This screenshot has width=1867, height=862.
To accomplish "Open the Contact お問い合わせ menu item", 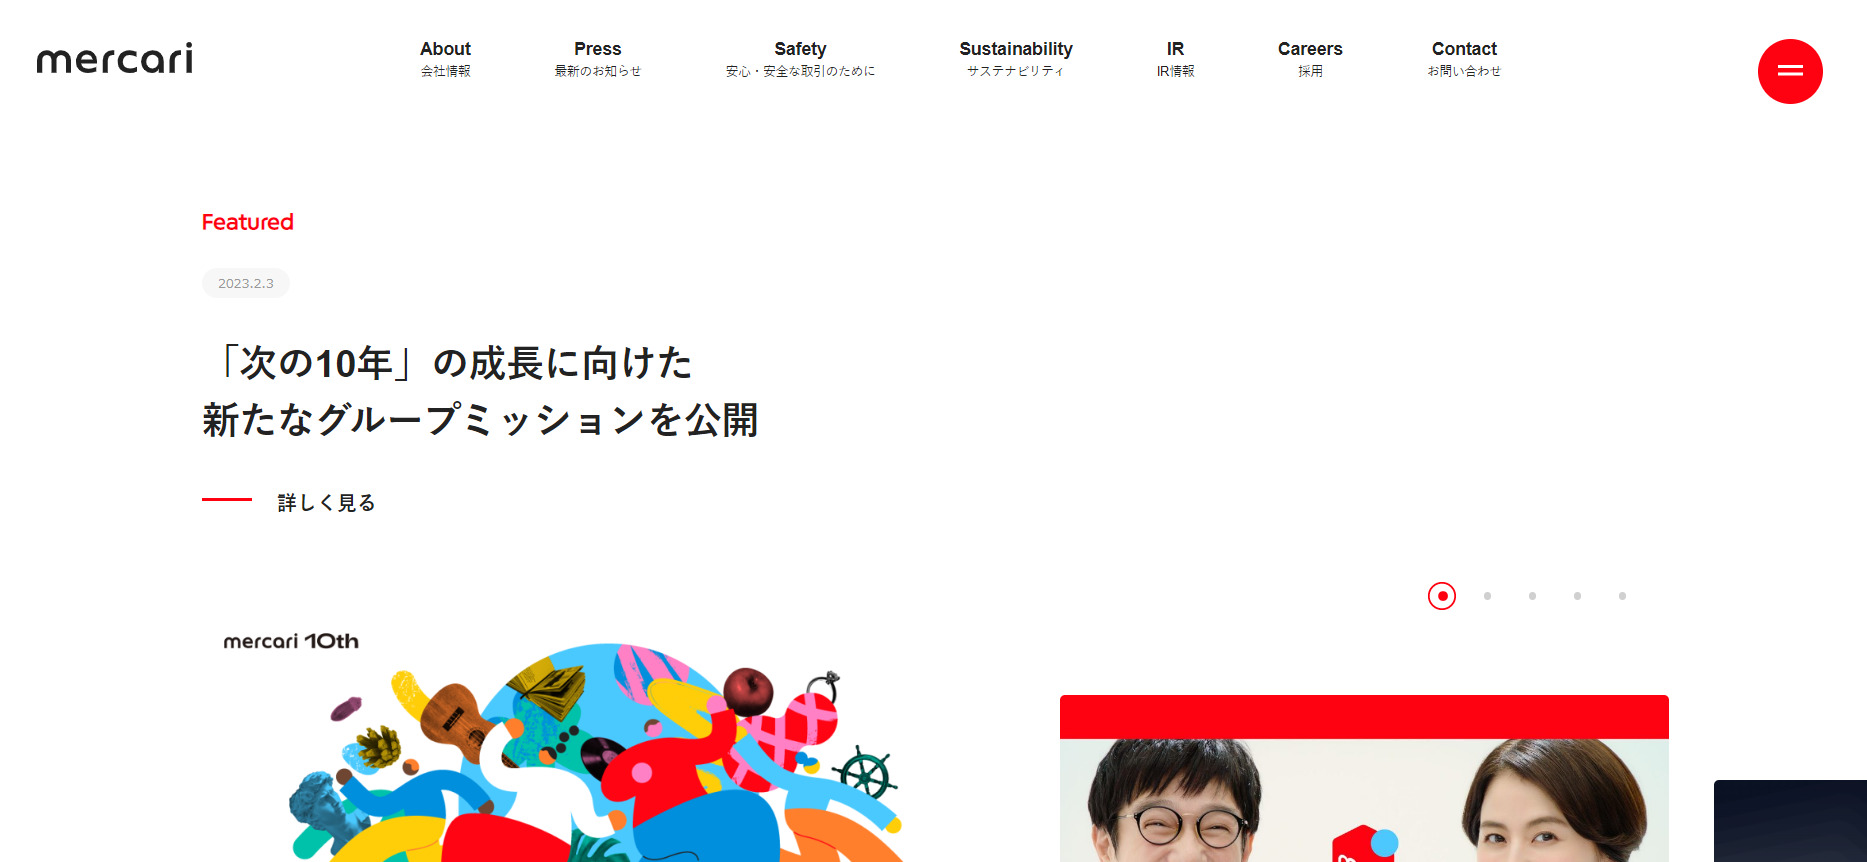I will tap(1464, 59).
